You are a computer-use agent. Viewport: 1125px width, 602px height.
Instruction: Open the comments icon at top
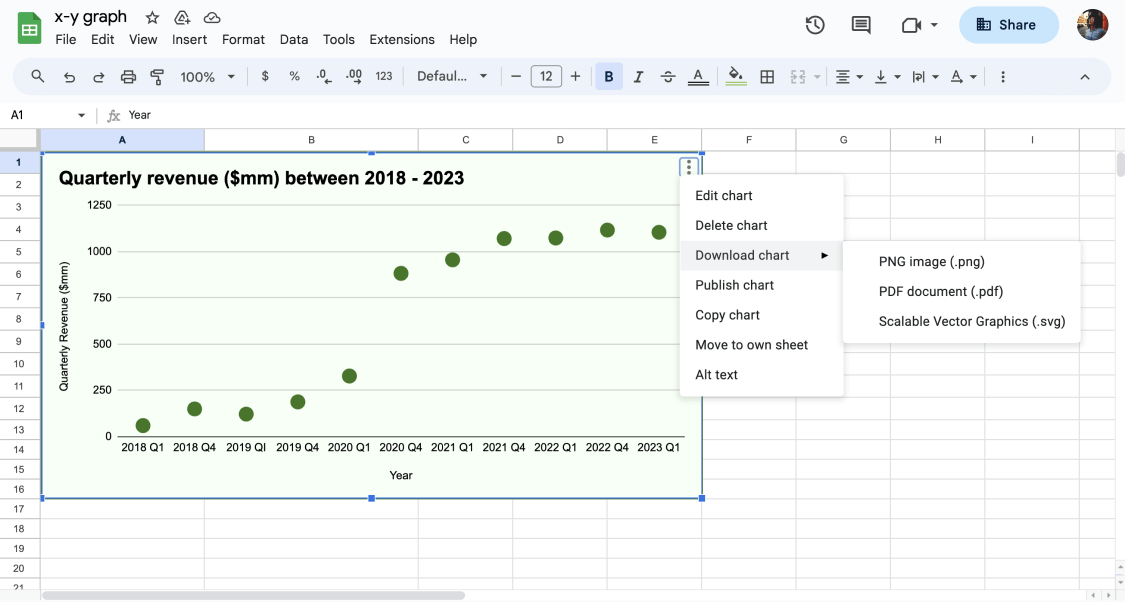tap(861, 25)
